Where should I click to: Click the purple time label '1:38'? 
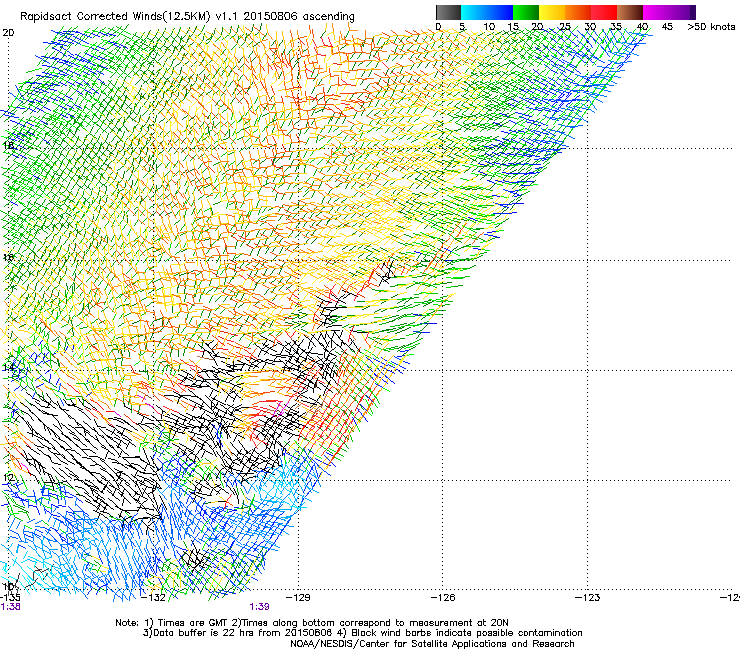tap(10, 607)
